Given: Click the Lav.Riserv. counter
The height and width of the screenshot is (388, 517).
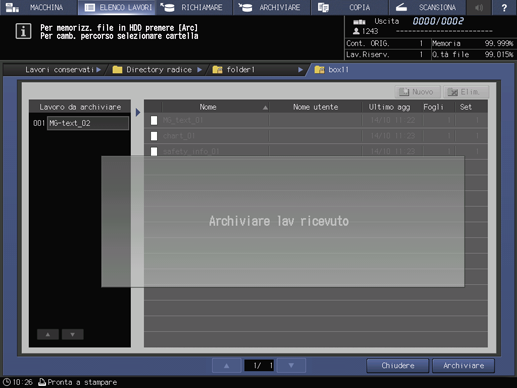Looking at the screenshot, I should (x=385, y=55).
